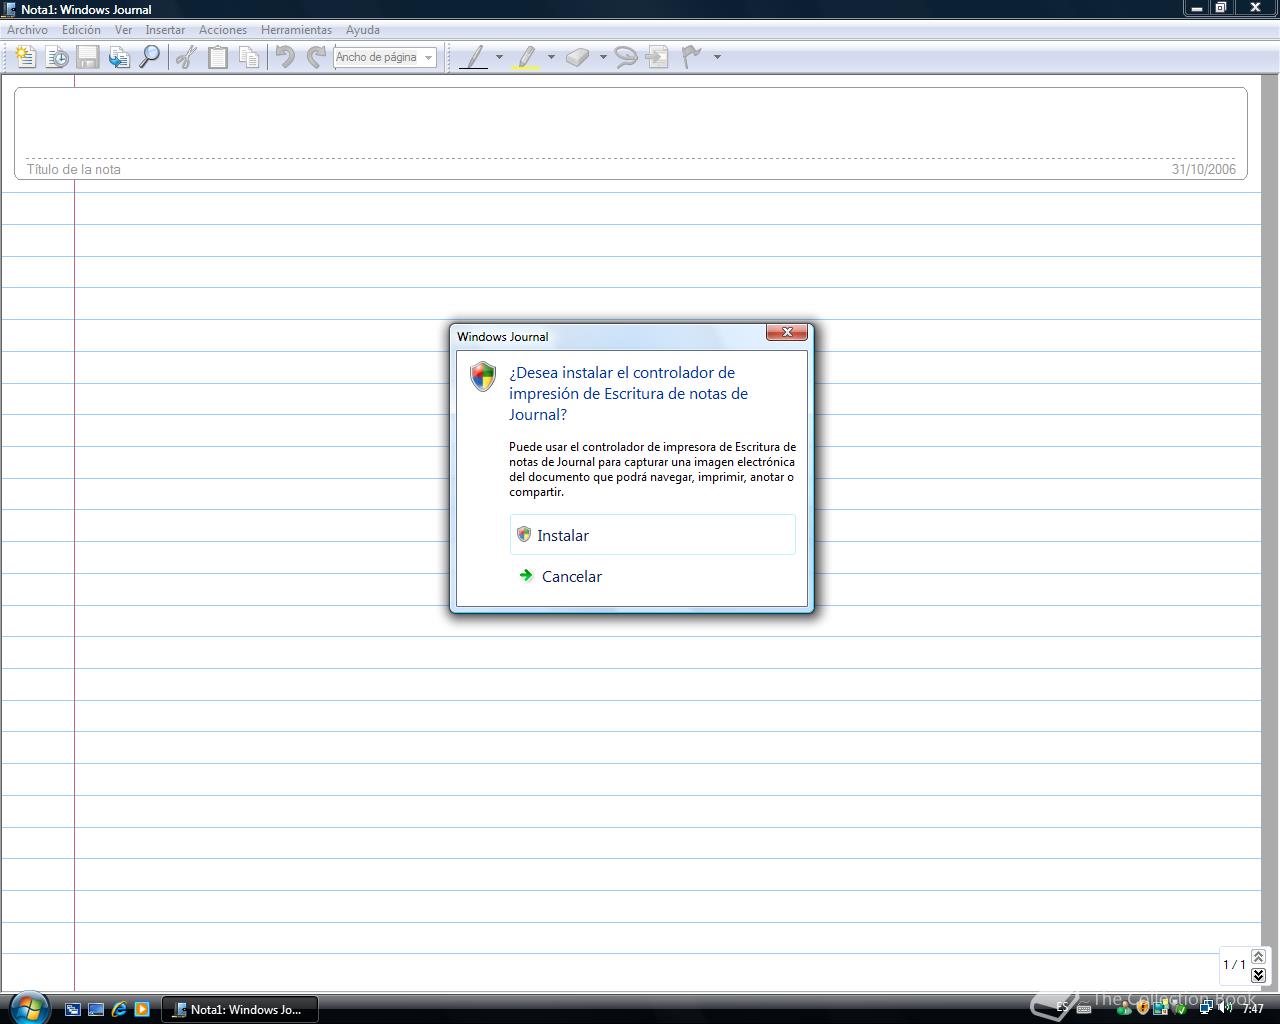
Task: Click the Undo arrow icon
Action: point(285,57)
